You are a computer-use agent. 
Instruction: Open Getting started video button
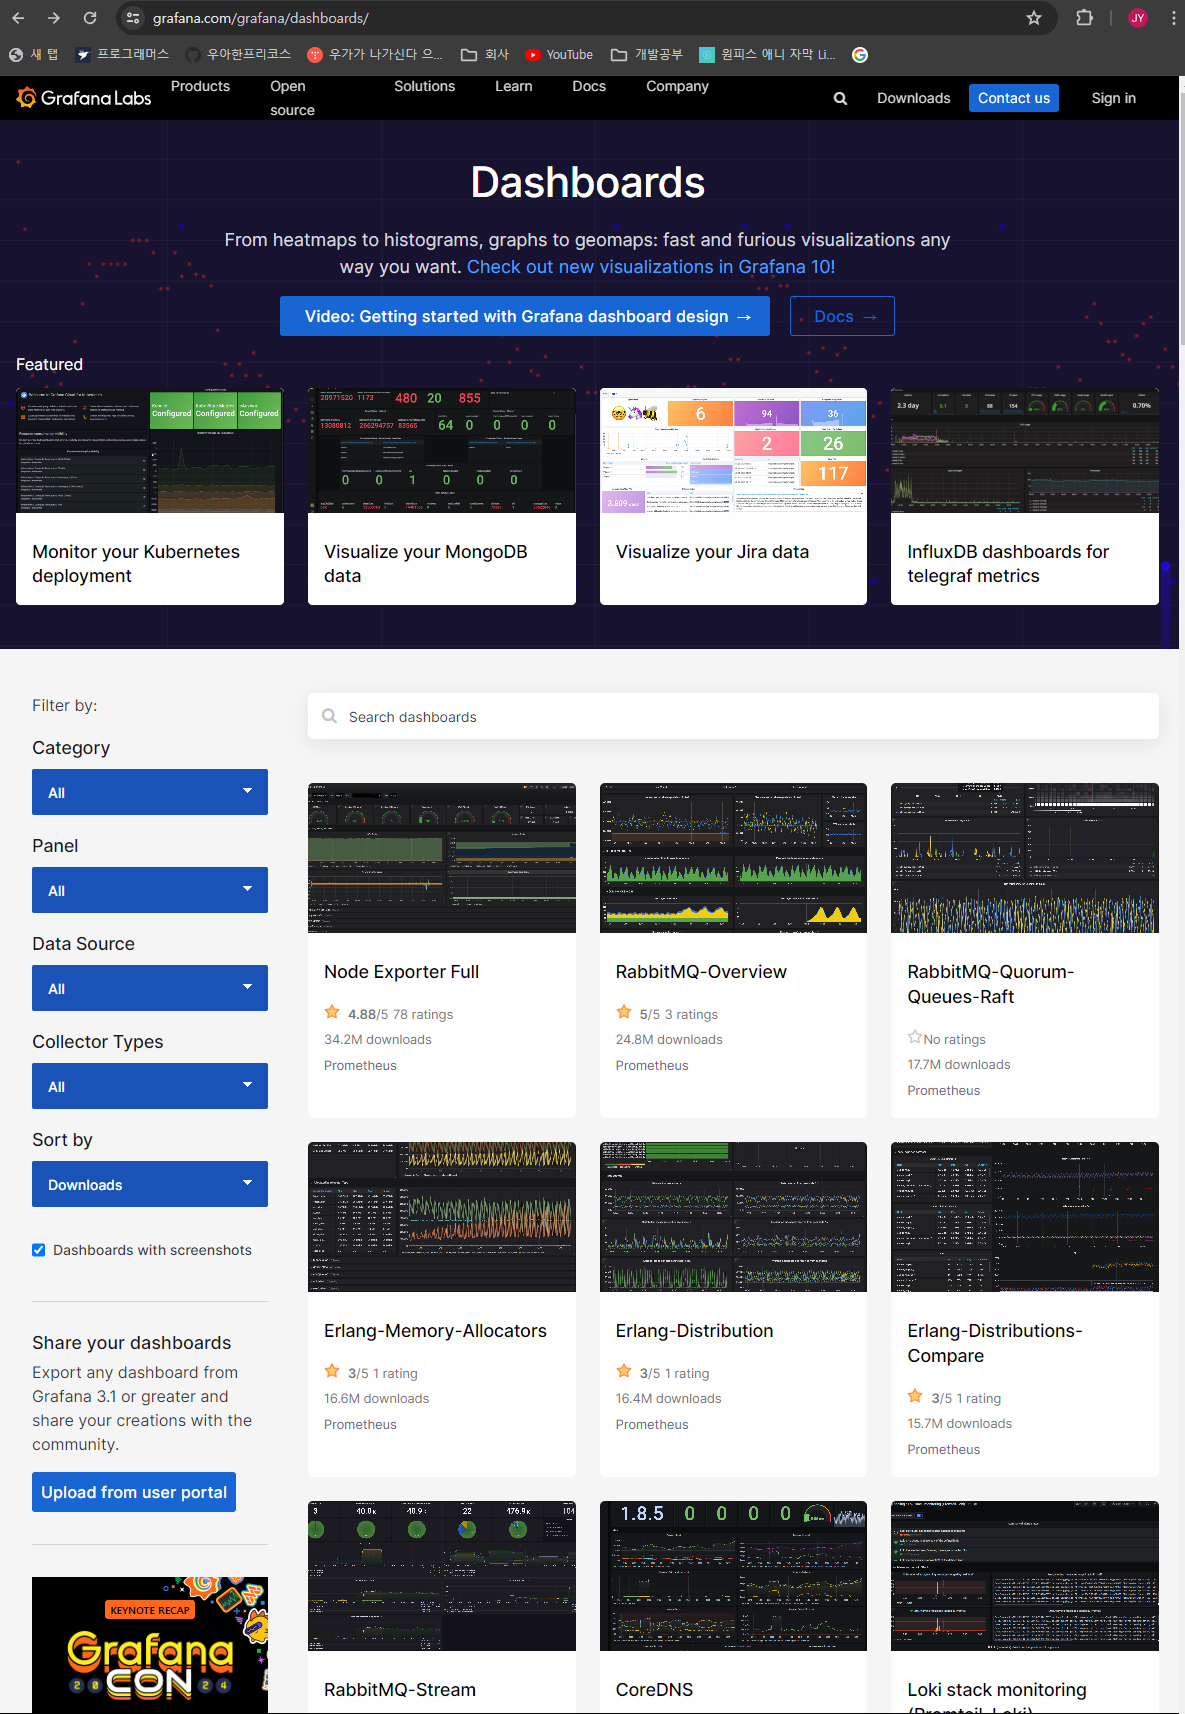(x=525, y=316)
